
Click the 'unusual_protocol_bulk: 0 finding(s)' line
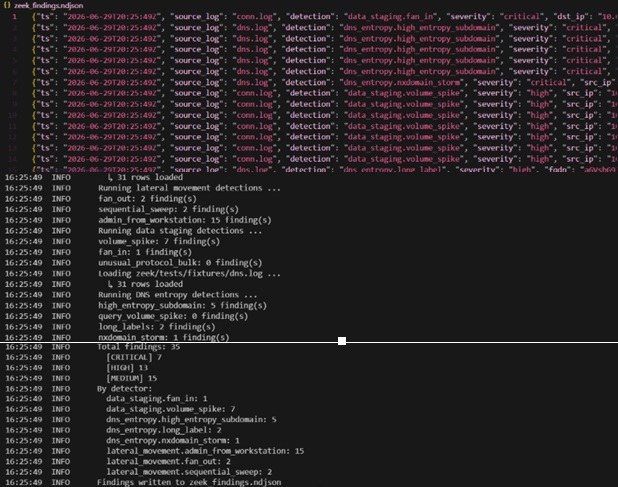180,262
